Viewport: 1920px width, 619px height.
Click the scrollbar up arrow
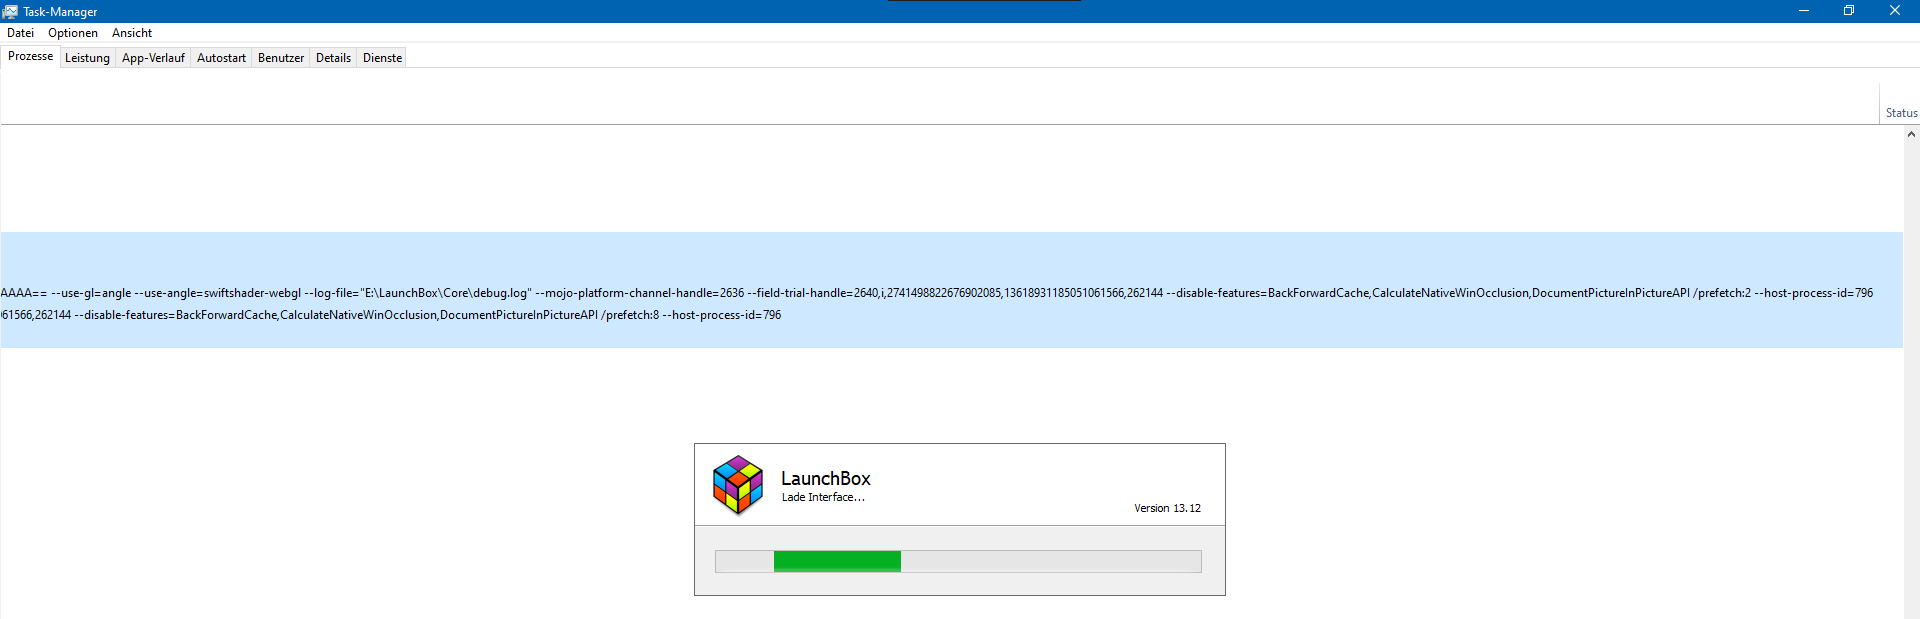1911,134
